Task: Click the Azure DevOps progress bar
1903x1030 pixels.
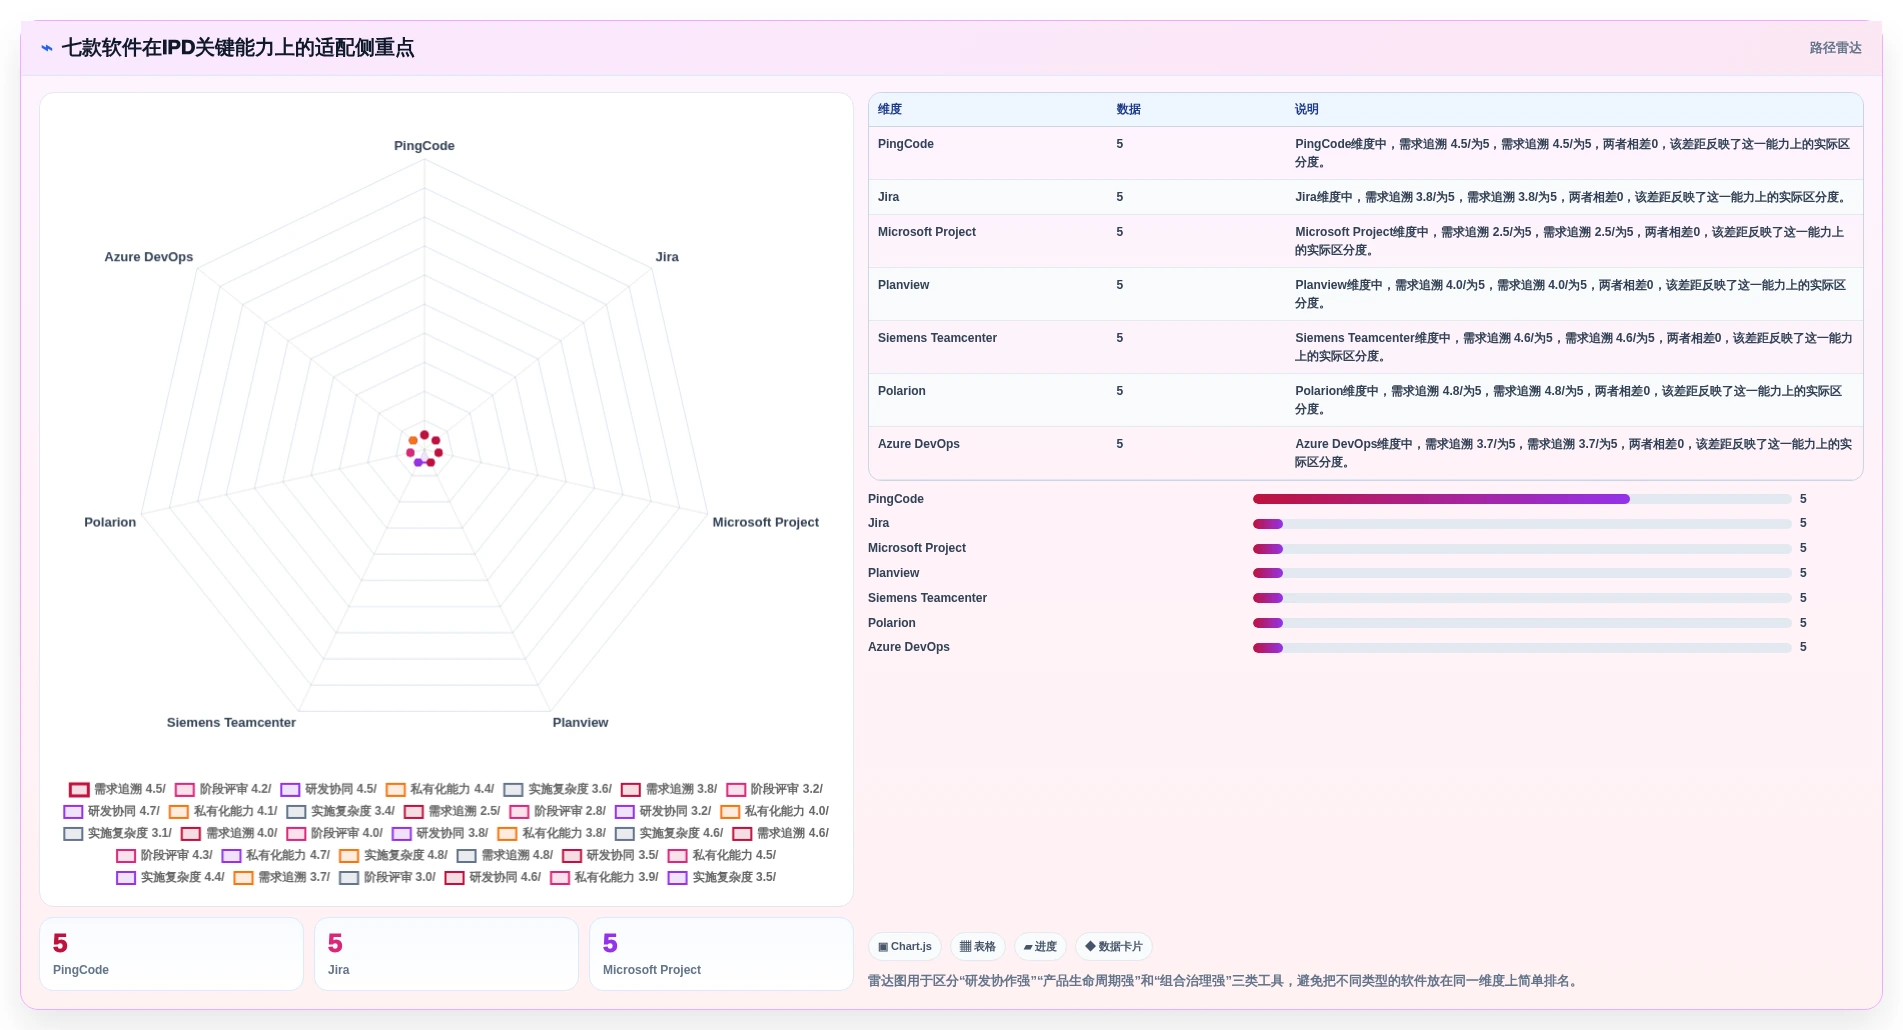Action: point(1522,648)
